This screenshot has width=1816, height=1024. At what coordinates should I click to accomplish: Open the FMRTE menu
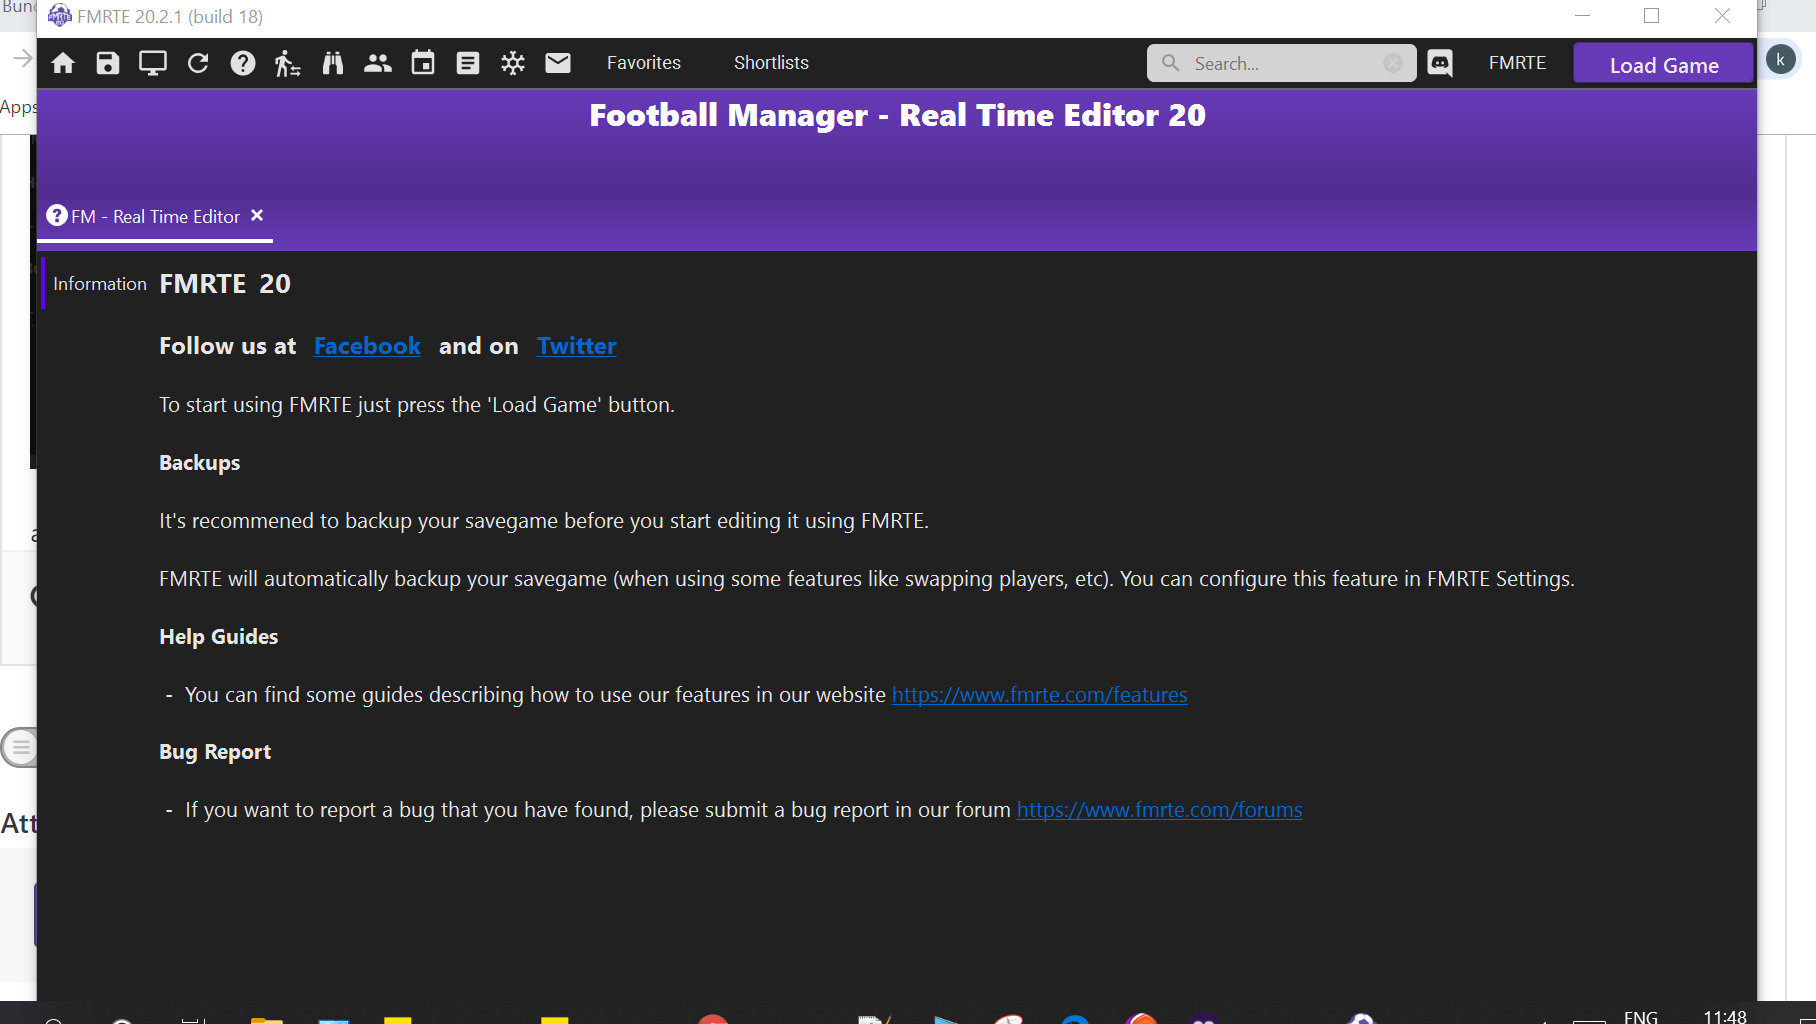1517,62
